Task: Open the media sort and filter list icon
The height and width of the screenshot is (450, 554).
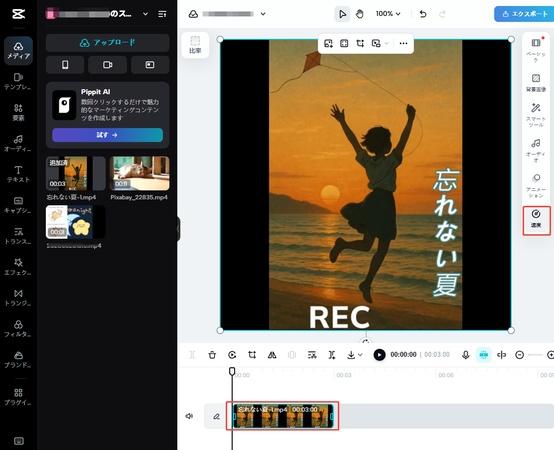Action: [x=162, y=14]
